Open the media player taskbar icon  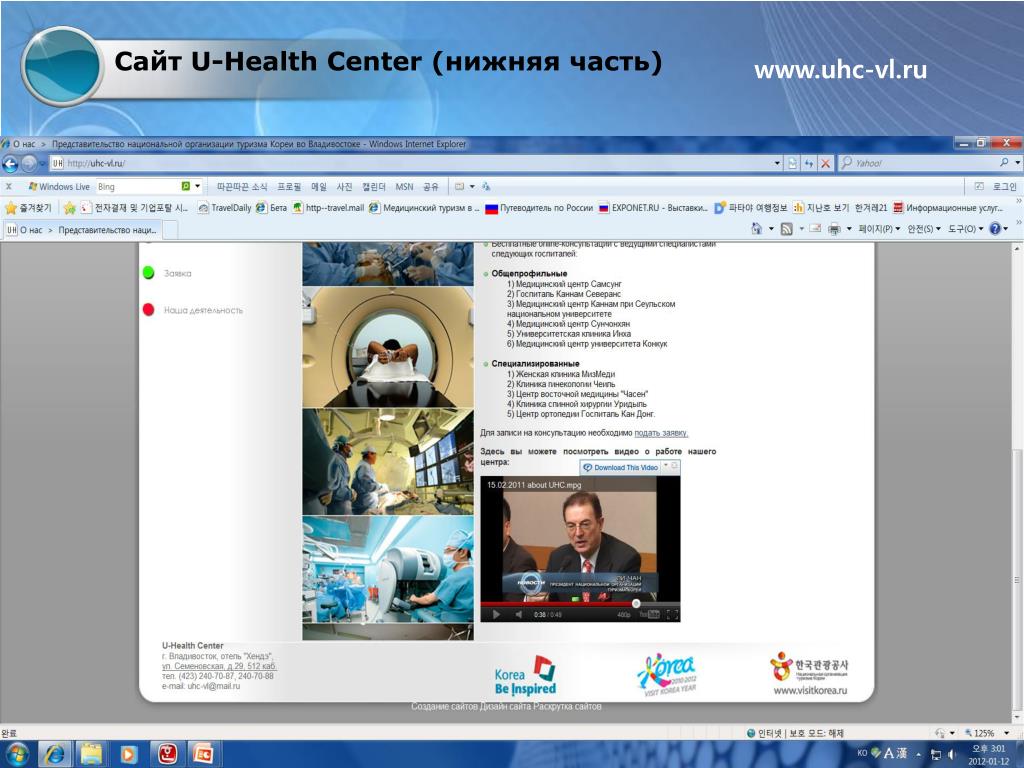[x=128, y=754]
